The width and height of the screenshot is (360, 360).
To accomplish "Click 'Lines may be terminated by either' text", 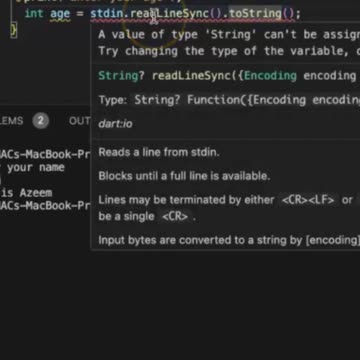I will coord(186,200).
